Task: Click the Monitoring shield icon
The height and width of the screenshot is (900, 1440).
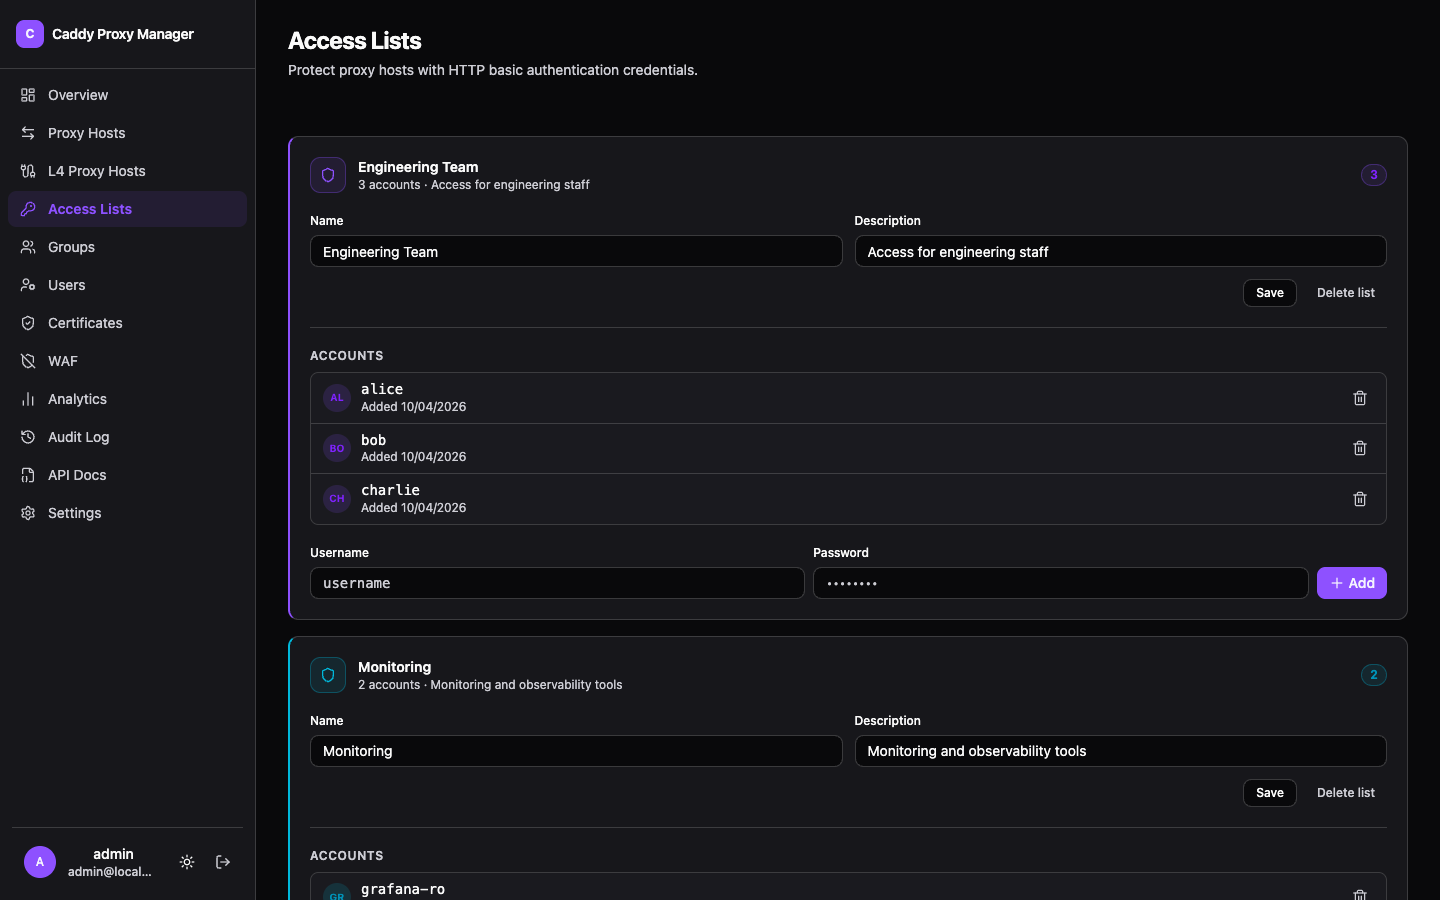Action: [x=328, y=675]
